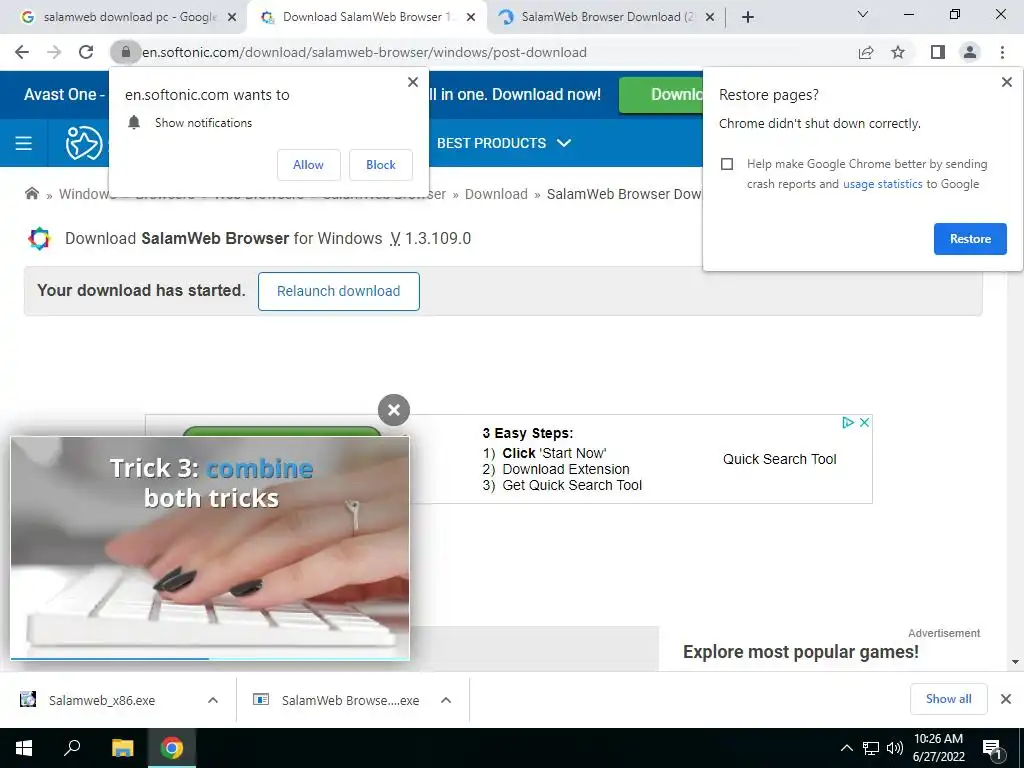Click Relaunch download button
Image resolution: width=1024 pixels, height=768 pixels.
pyautogui.click(x=338, y=291)
